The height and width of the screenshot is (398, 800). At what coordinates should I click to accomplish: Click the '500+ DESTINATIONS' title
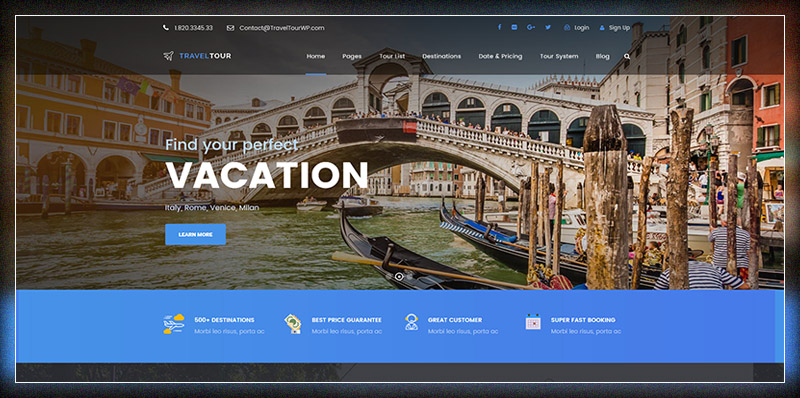(x=224, y=320)
